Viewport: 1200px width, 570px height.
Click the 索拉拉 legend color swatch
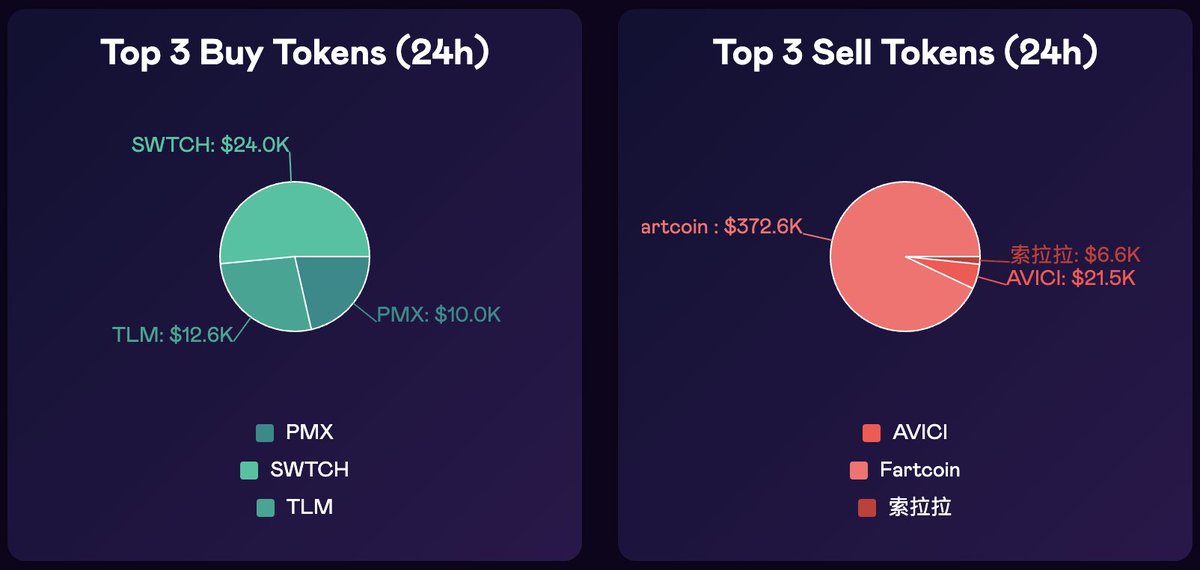(x=866, y=507)
